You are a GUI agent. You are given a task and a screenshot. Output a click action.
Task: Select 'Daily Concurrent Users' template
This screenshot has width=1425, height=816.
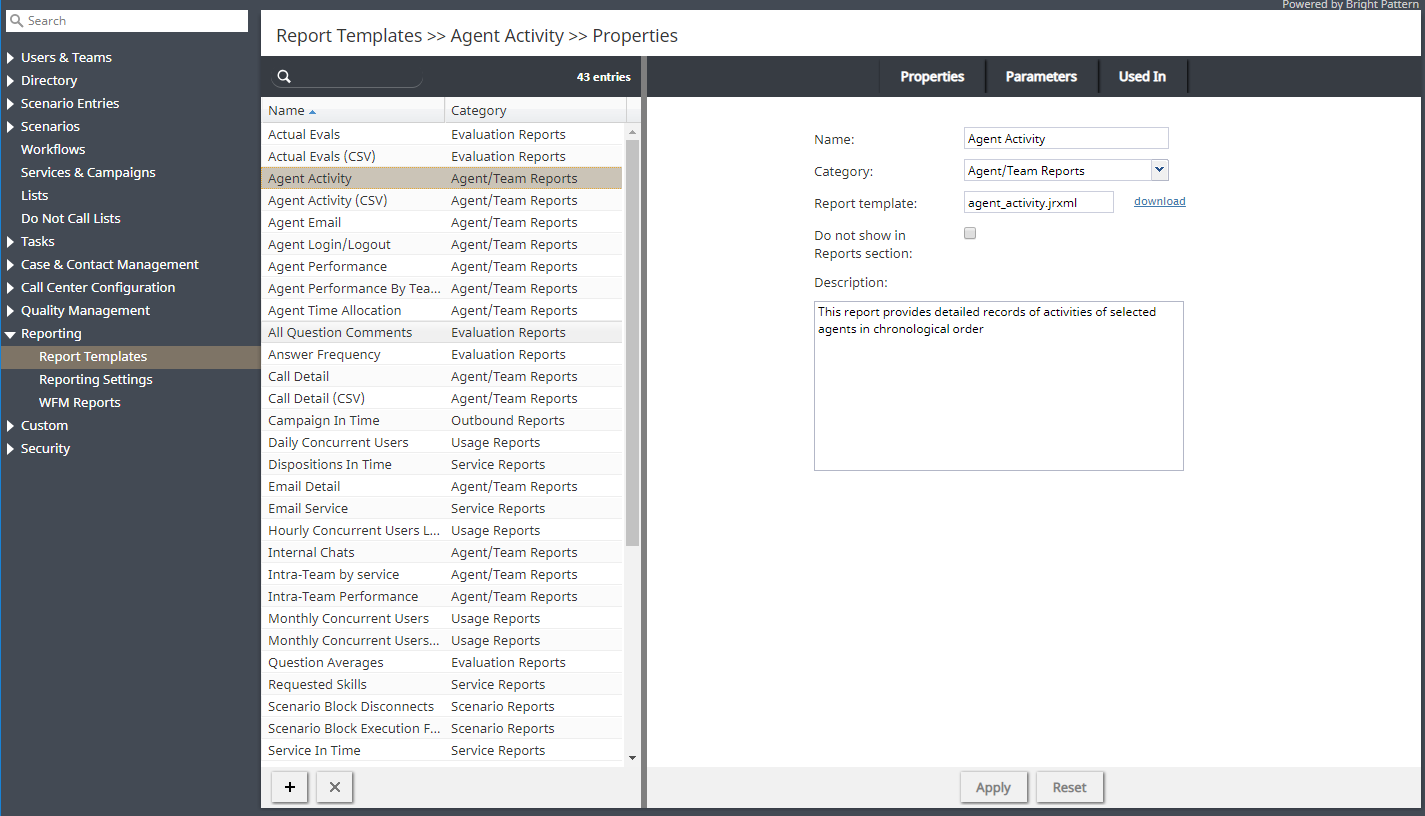(x=442, y=442)
